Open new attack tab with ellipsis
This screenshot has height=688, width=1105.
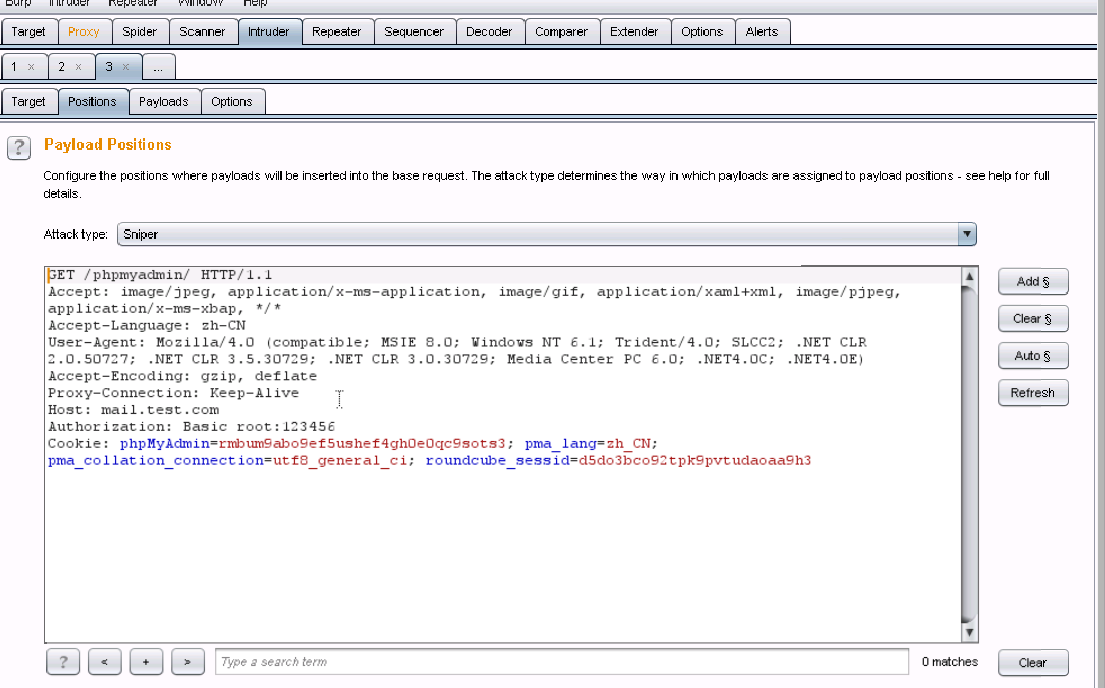(x=159, y=67)
